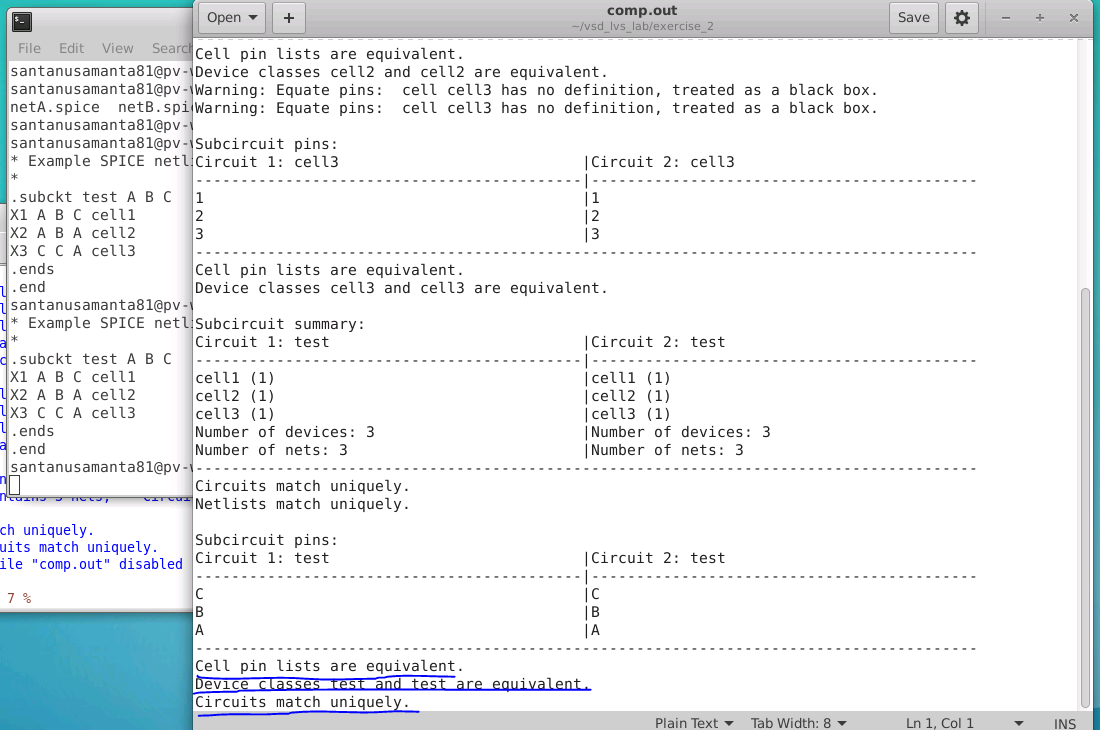This screenshot has height=730, width=1100.
Task: Expand the Open button's recent files dropdown
Action: click(254, 17)
